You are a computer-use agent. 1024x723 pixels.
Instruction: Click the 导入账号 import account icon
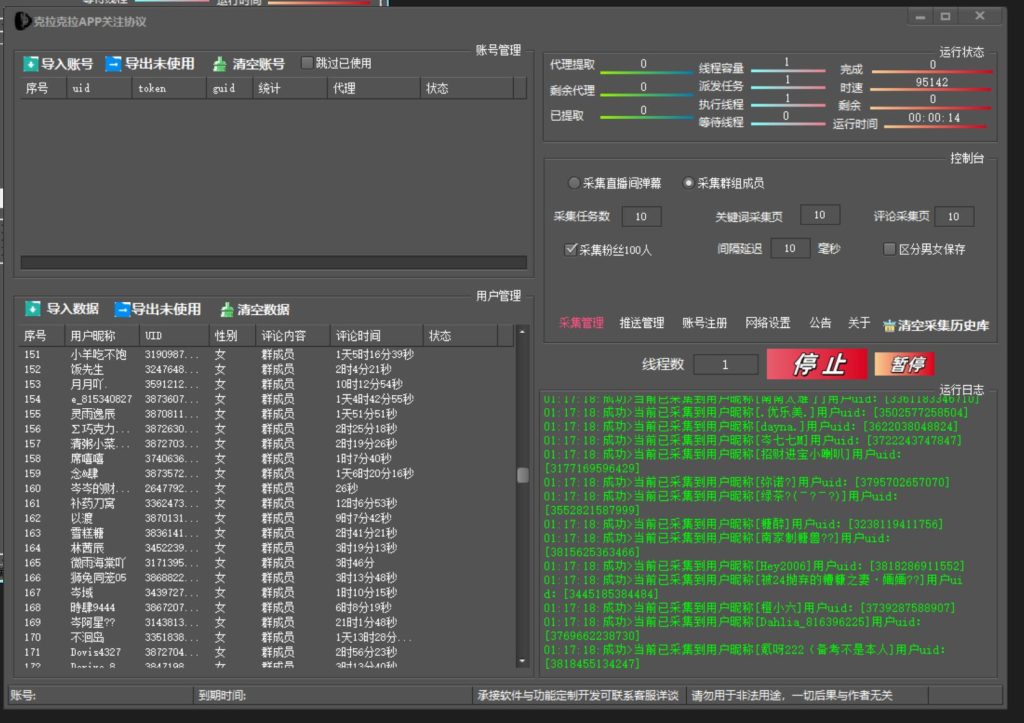31,64
